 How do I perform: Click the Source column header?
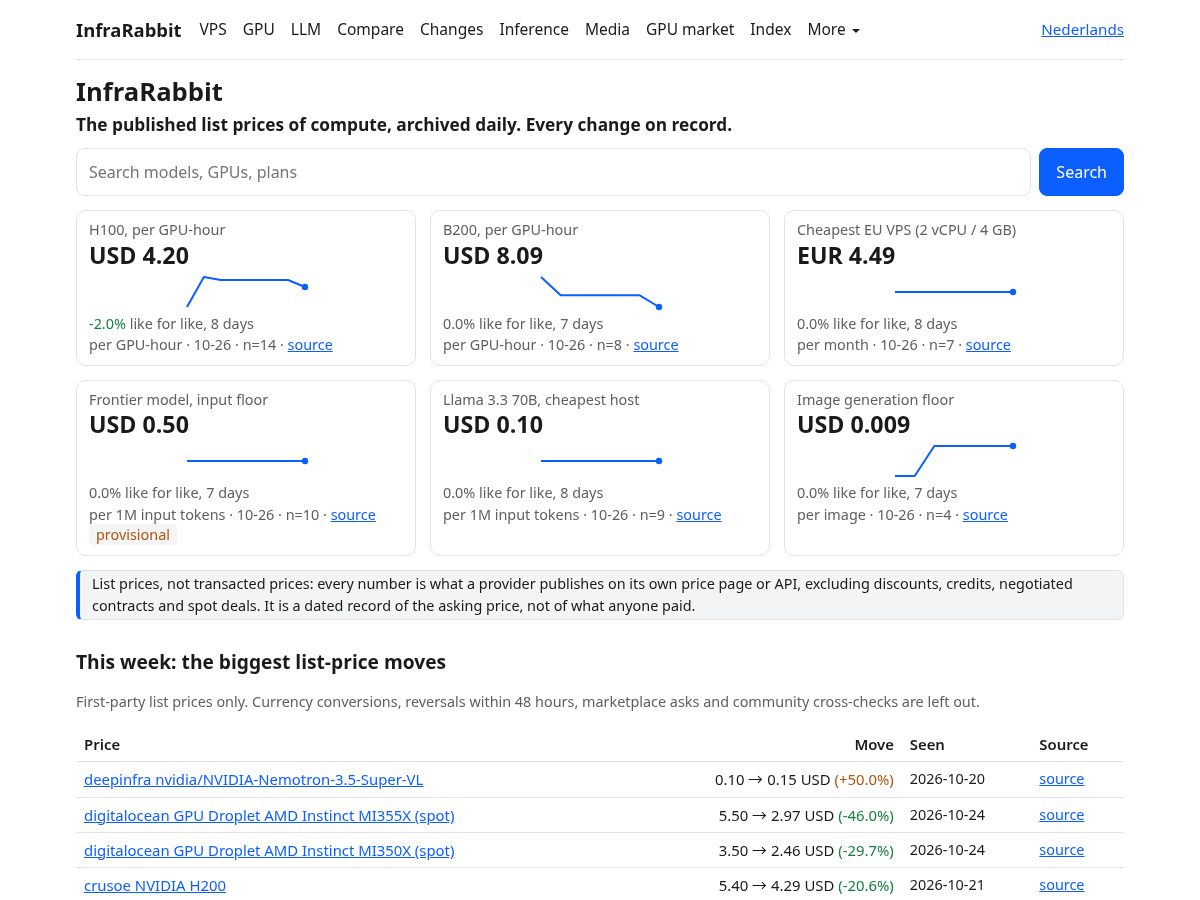coord(1064,745)
